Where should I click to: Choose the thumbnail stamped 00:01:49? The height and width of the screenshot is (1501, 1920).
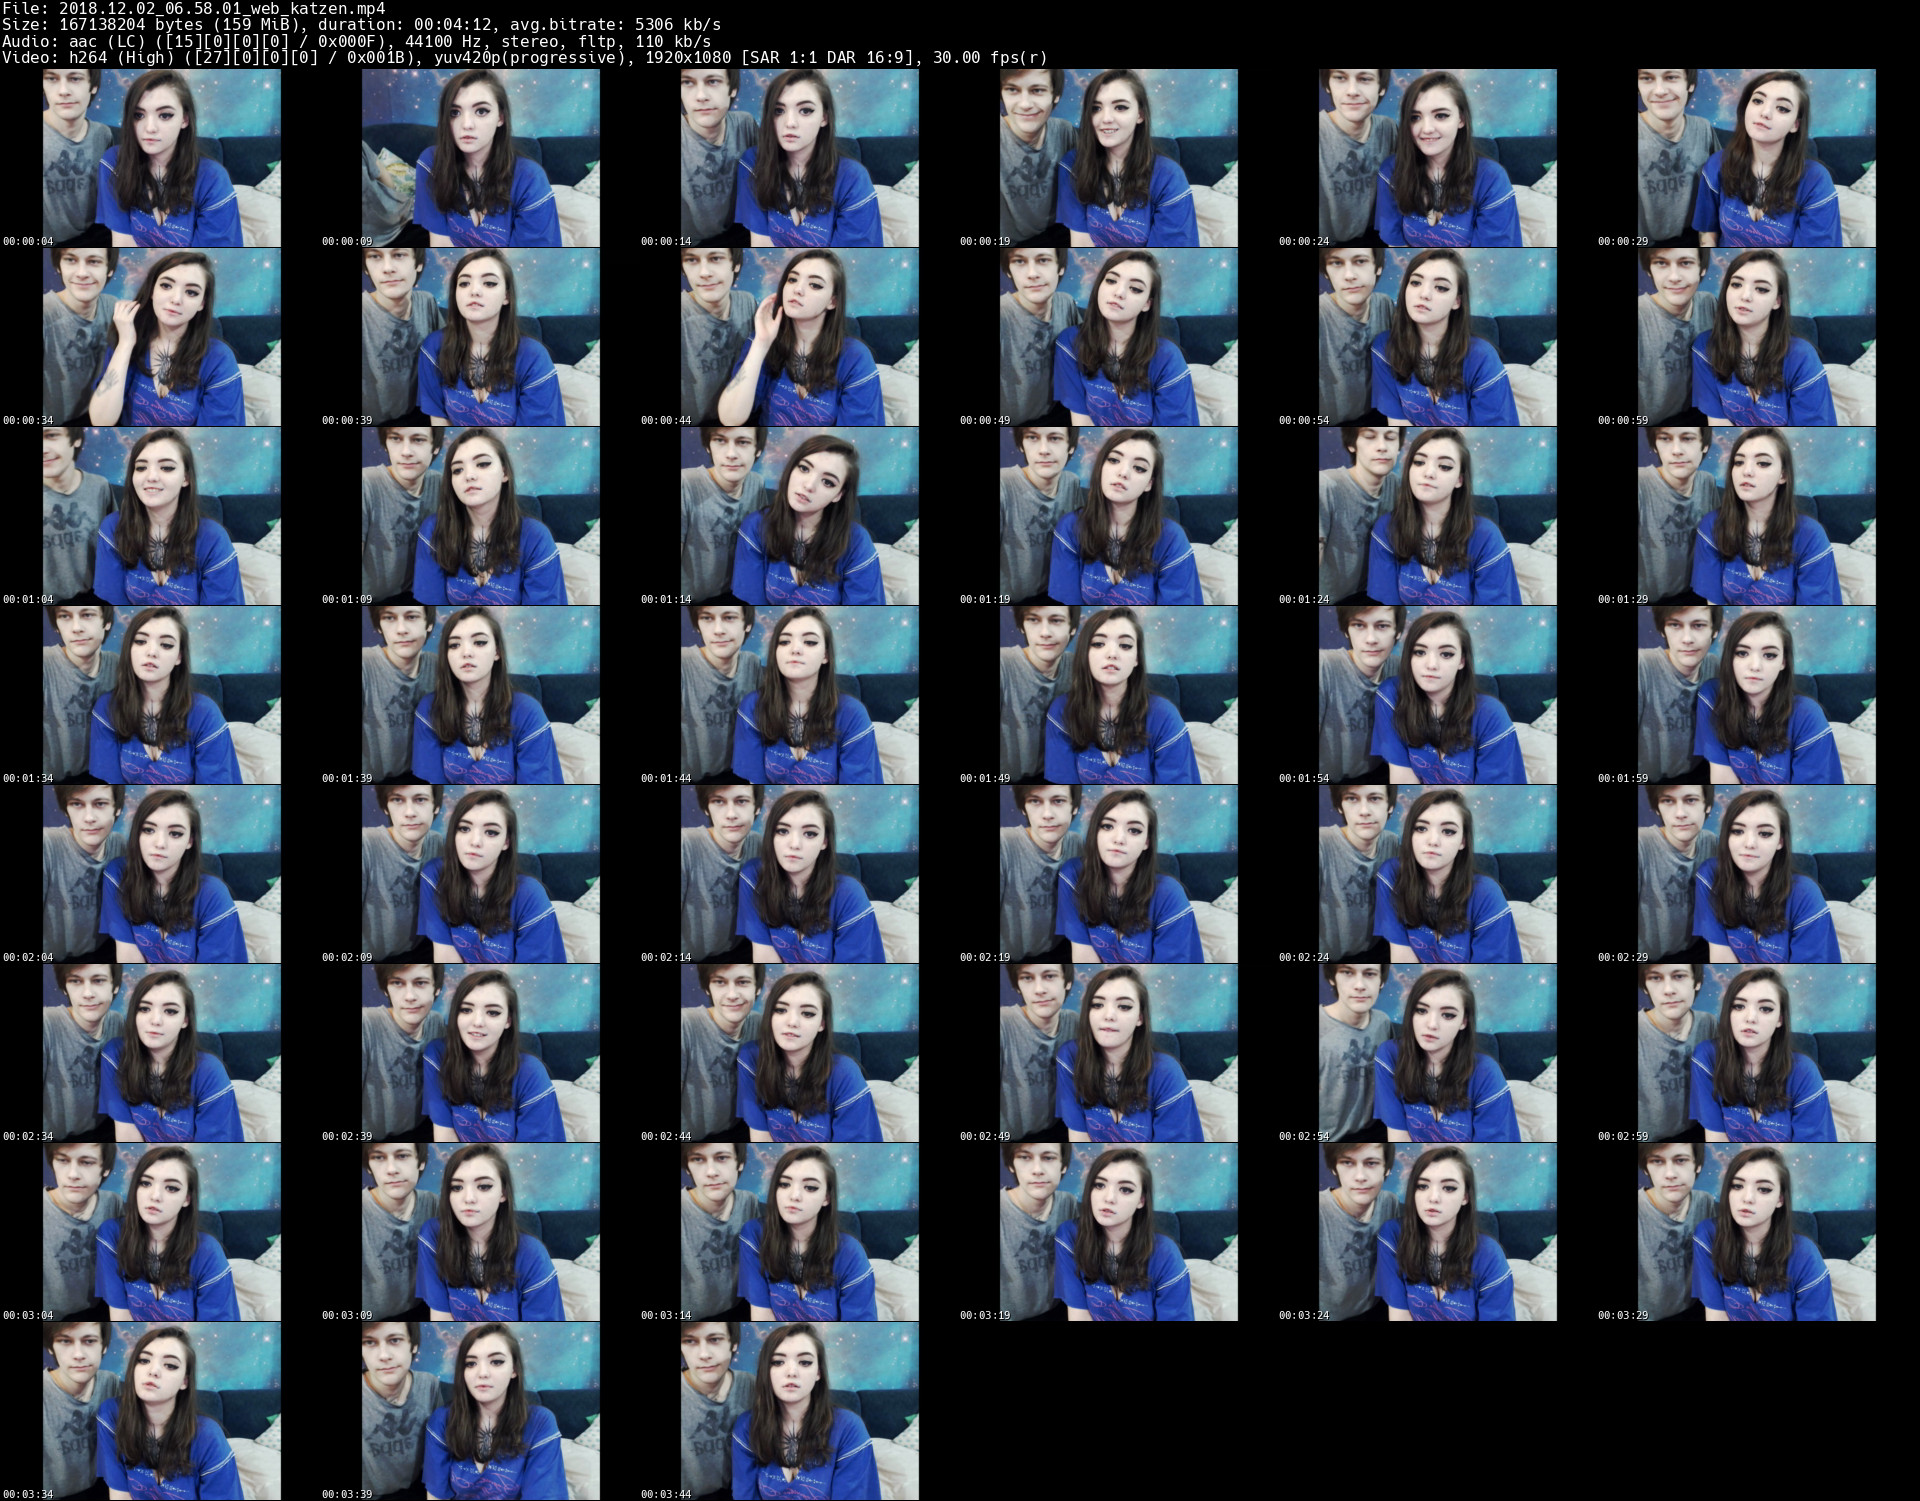[1119, 695]
